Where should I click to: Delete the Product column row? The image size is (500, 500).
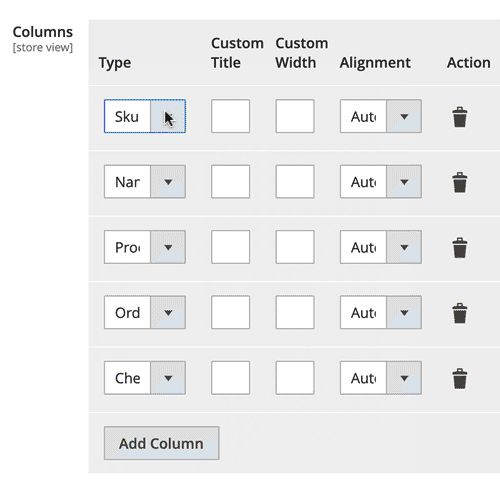click(x=460, y=247)
